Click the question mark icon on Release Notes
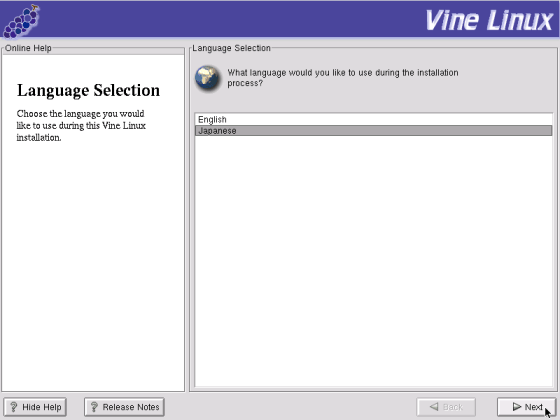The height and width of the screenshot is (420, 560). point(94,407)
